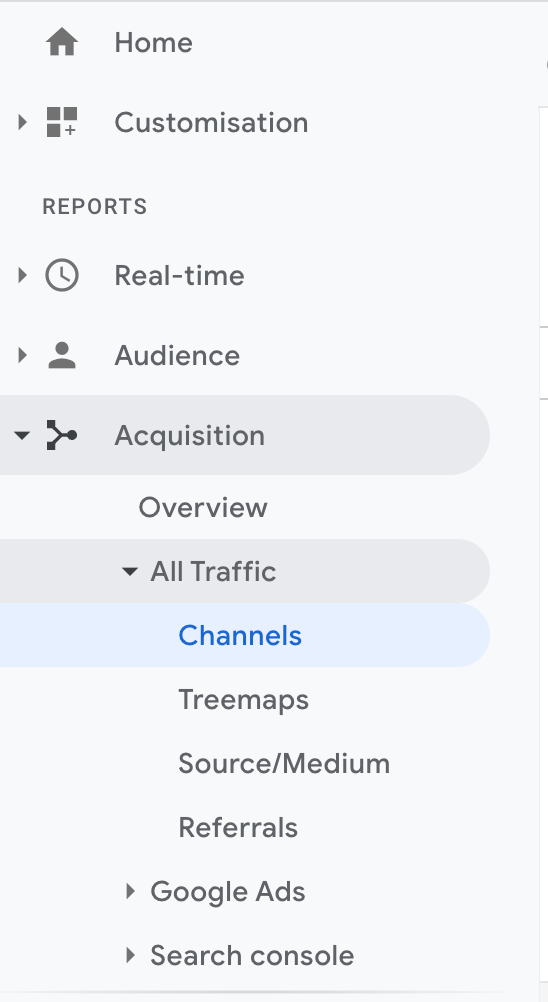Select the All Traffic label
The image size is (548, 1002).
click(213, 571)
